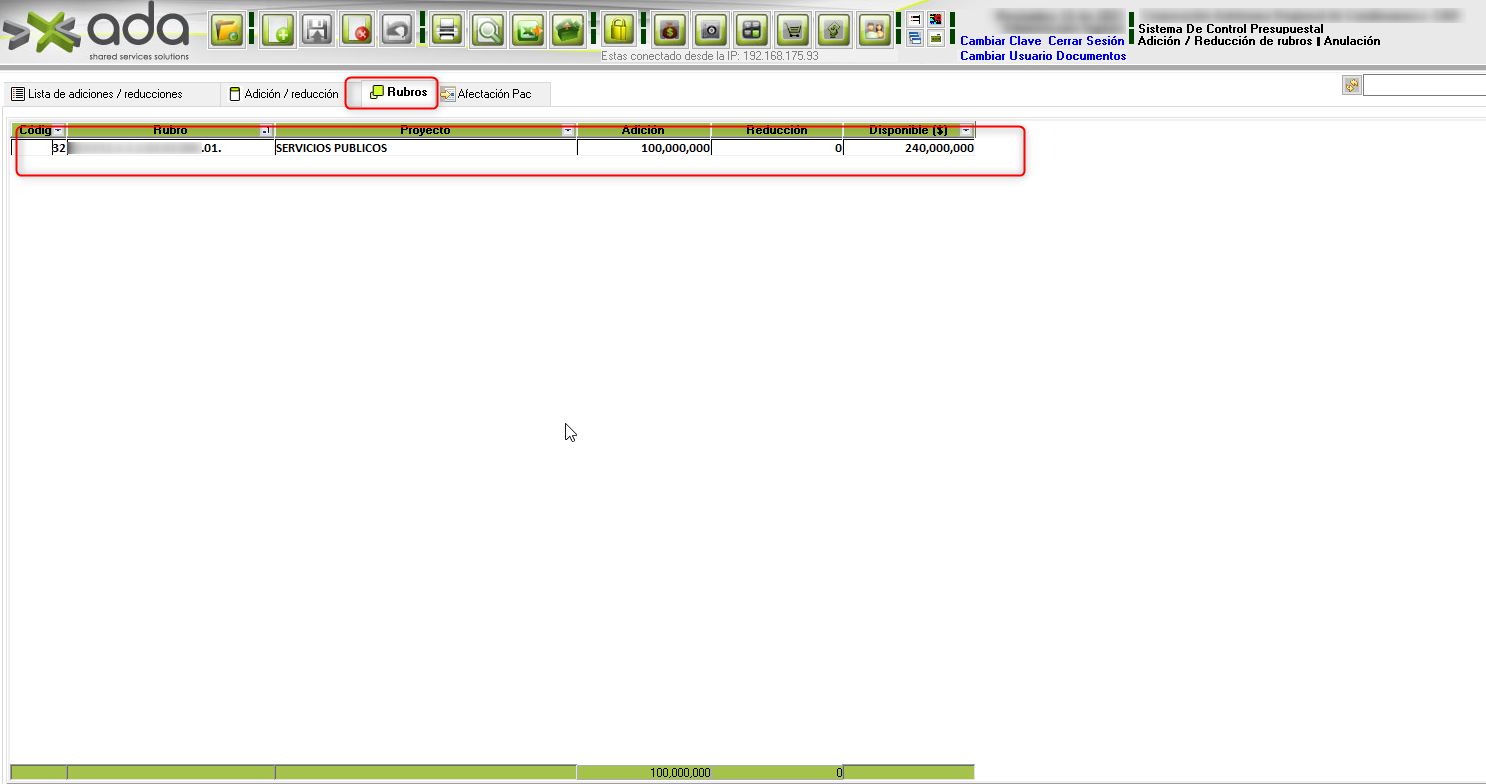Screen dimensions: 1486x784
Task: Click the Adición column header
Action: point(644,131)
